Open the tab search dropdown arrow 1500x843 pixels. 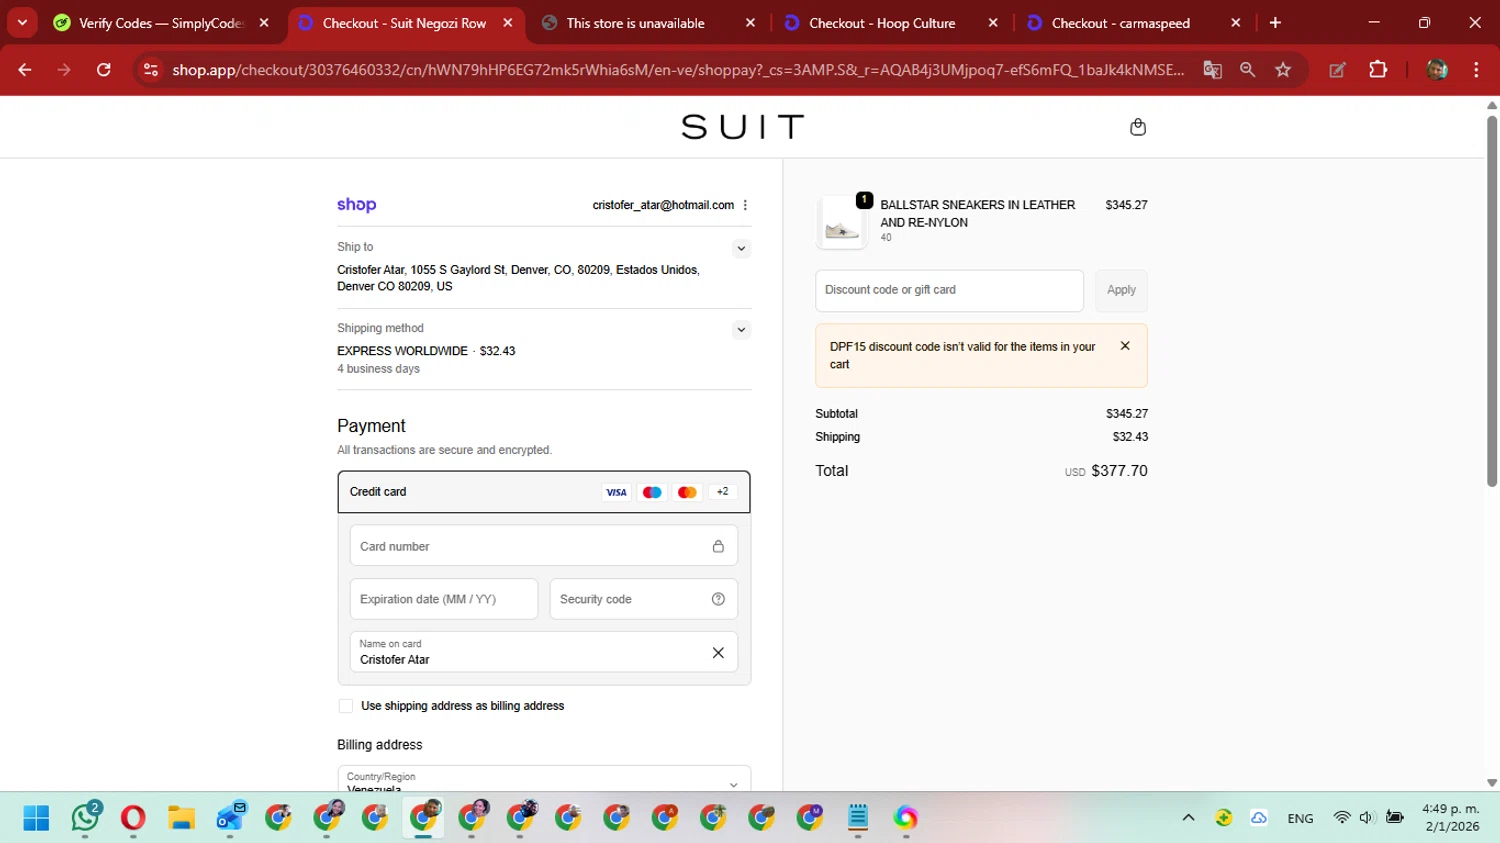[x=22, y=22]
